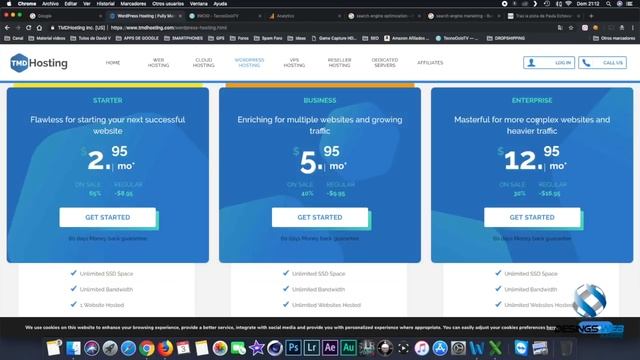Click Get Started on the Enterprise plan
Image resolution: width=640 pixels, height=360 pixels.
pyautogui.click(x=532, y=217)
